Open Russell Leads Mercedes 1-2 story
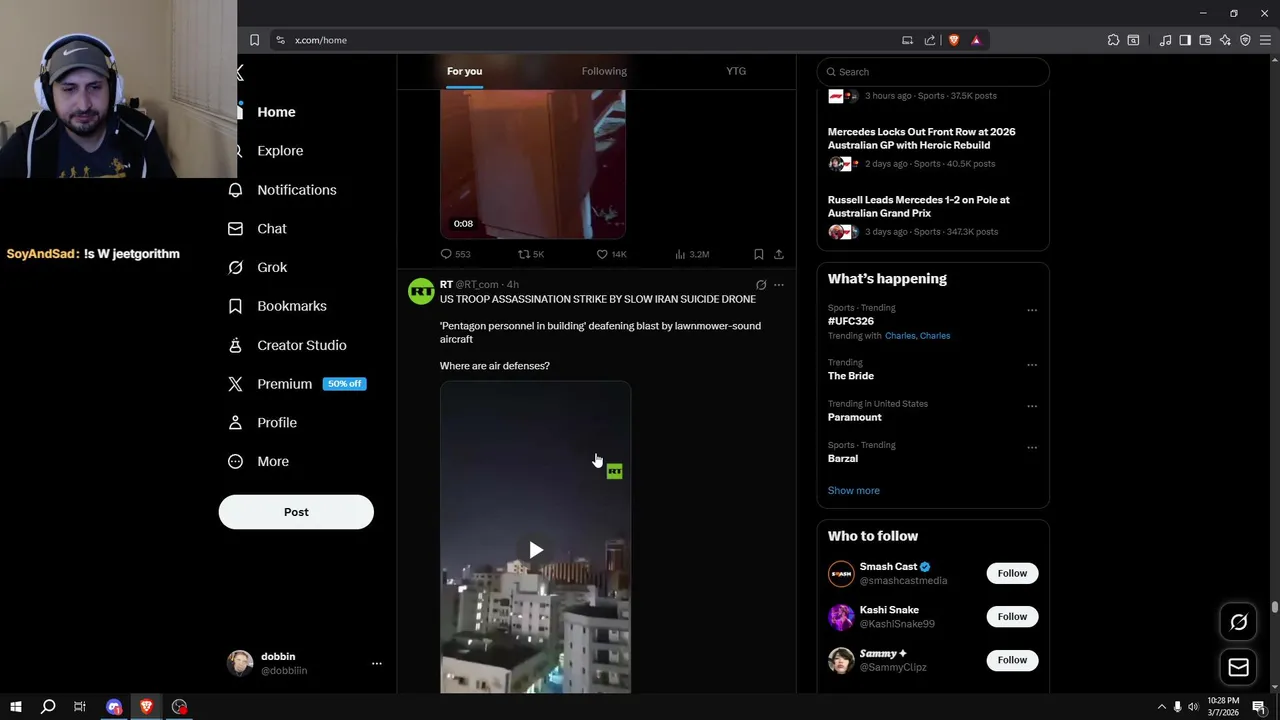The image size is (1280, 720). pyautogui.click(x=918, y=206)
